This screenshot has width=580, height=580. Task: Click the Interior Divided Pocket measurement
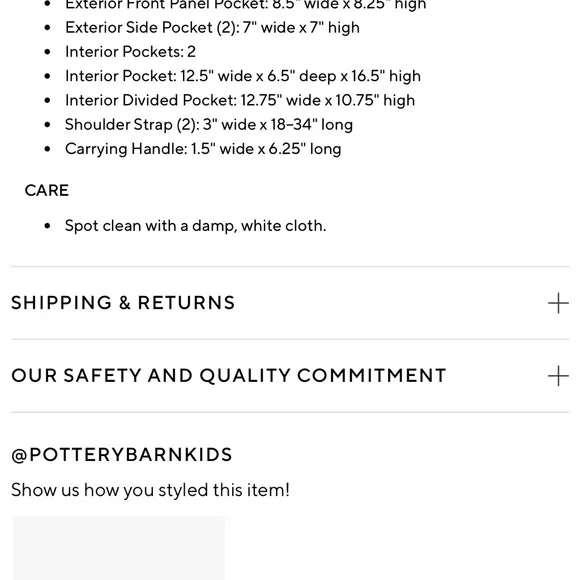point(240,100)
